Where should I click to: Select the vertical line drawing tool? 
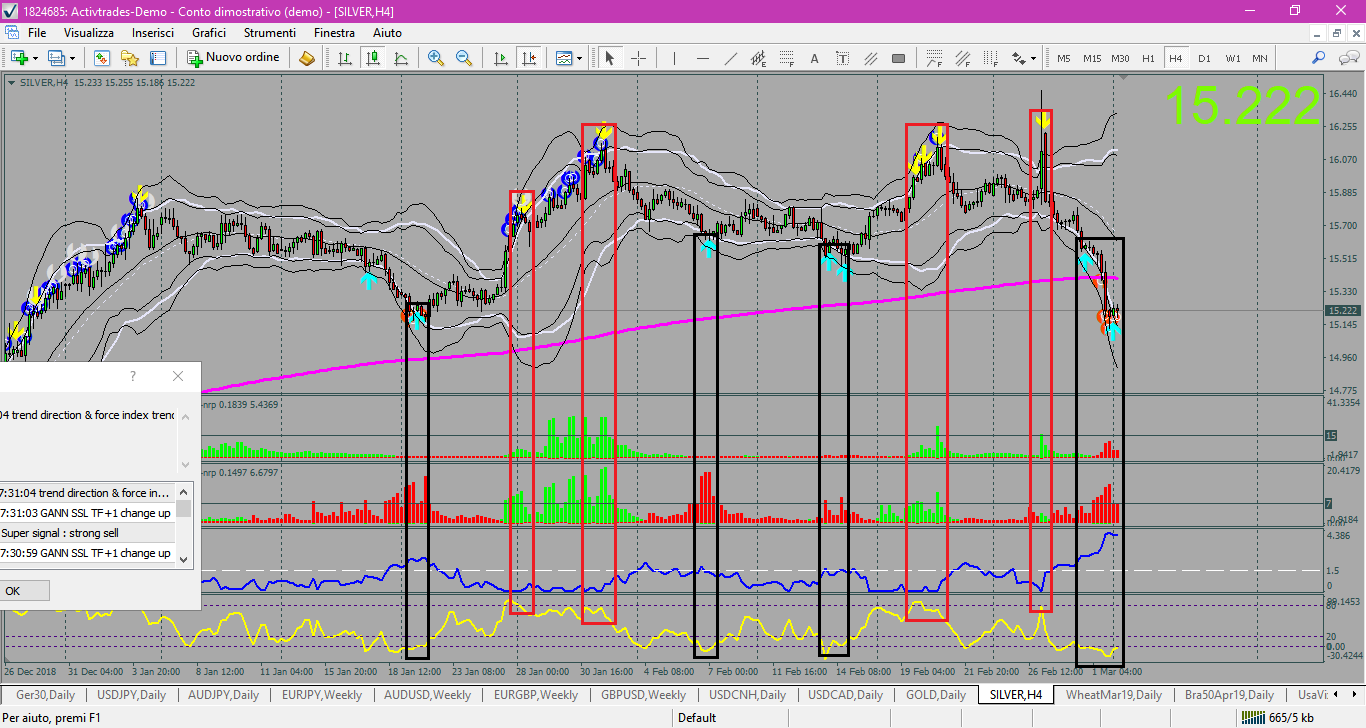point(674,58)
